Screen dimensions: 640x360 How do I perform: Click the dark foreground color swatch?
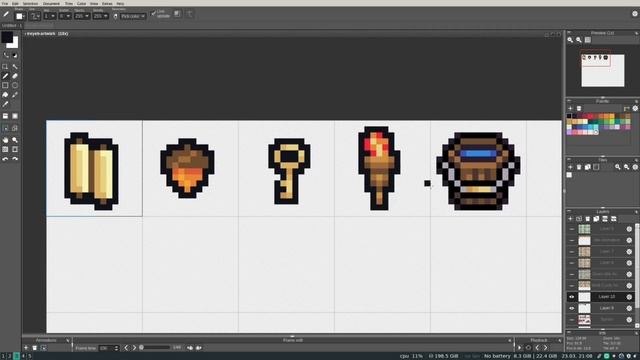[7, 38]
